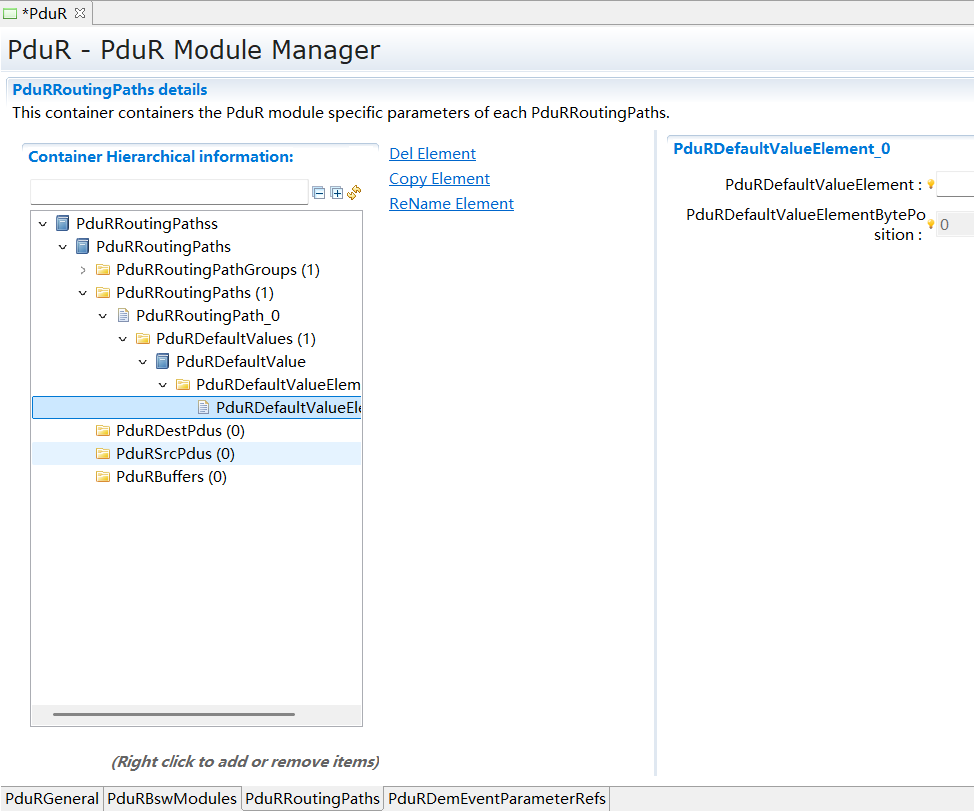Image resolution: width=974 pixels, height=811 pixels.
Task: Click the module icon of PduRRoutingPathss root
Action: click(x=60, y=223)
